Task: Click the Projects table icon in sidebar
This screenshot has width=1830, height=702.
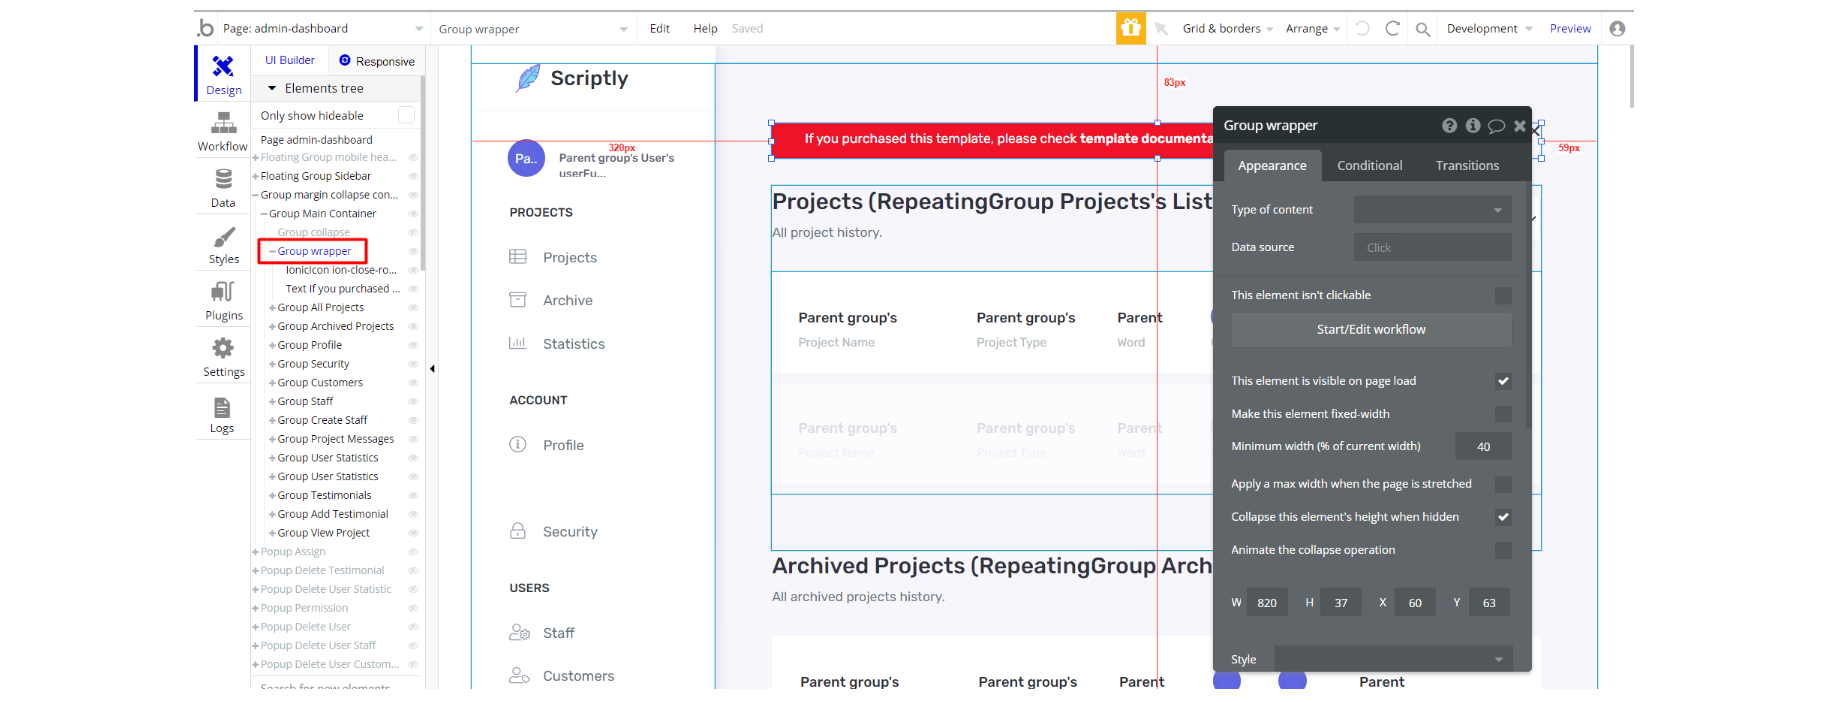Action: coord(518,257)
